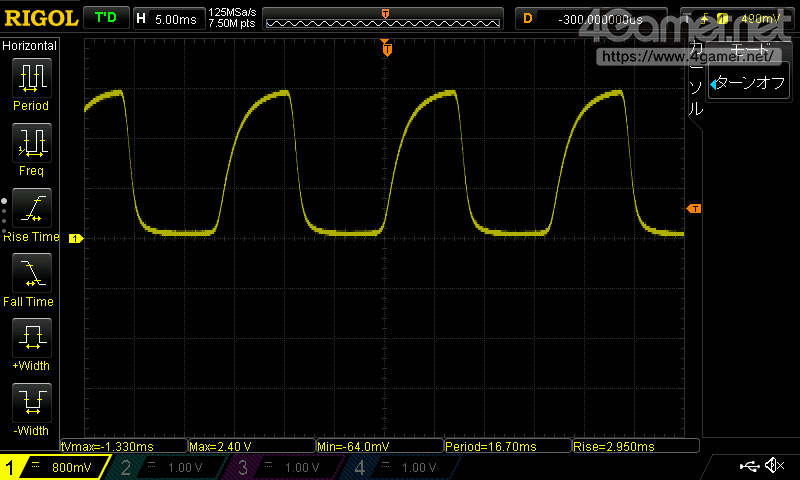
Task: Toggle the muted speaker sound icon
Action: [774, 465]
